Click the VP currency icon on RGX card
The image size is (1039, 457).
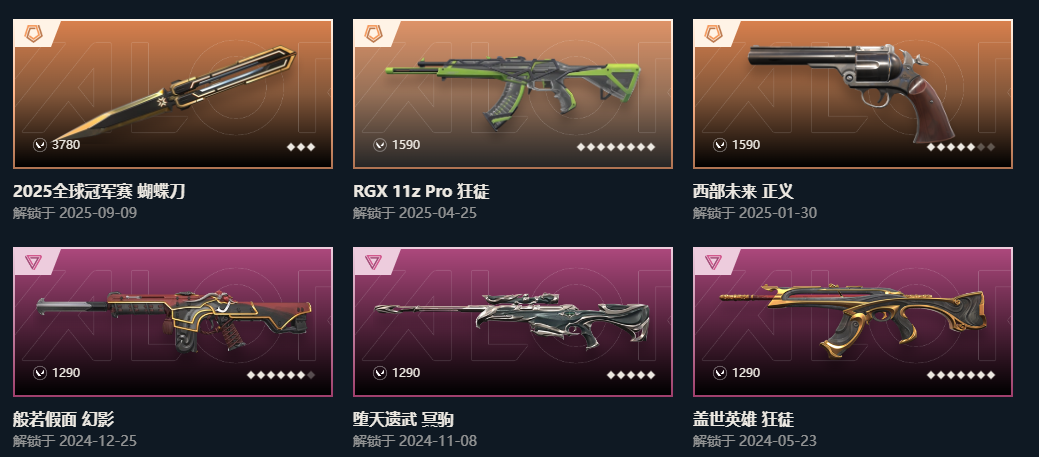pyautogui.click(x=380, y=145)
